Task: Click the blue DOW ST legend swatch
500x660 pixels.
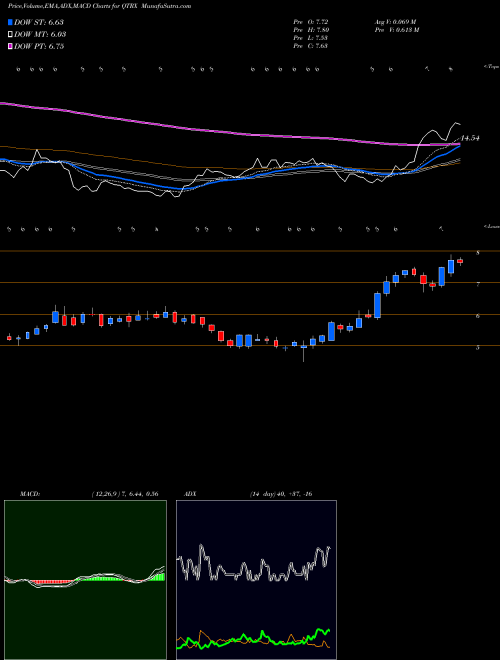Action: click(11, 22)
